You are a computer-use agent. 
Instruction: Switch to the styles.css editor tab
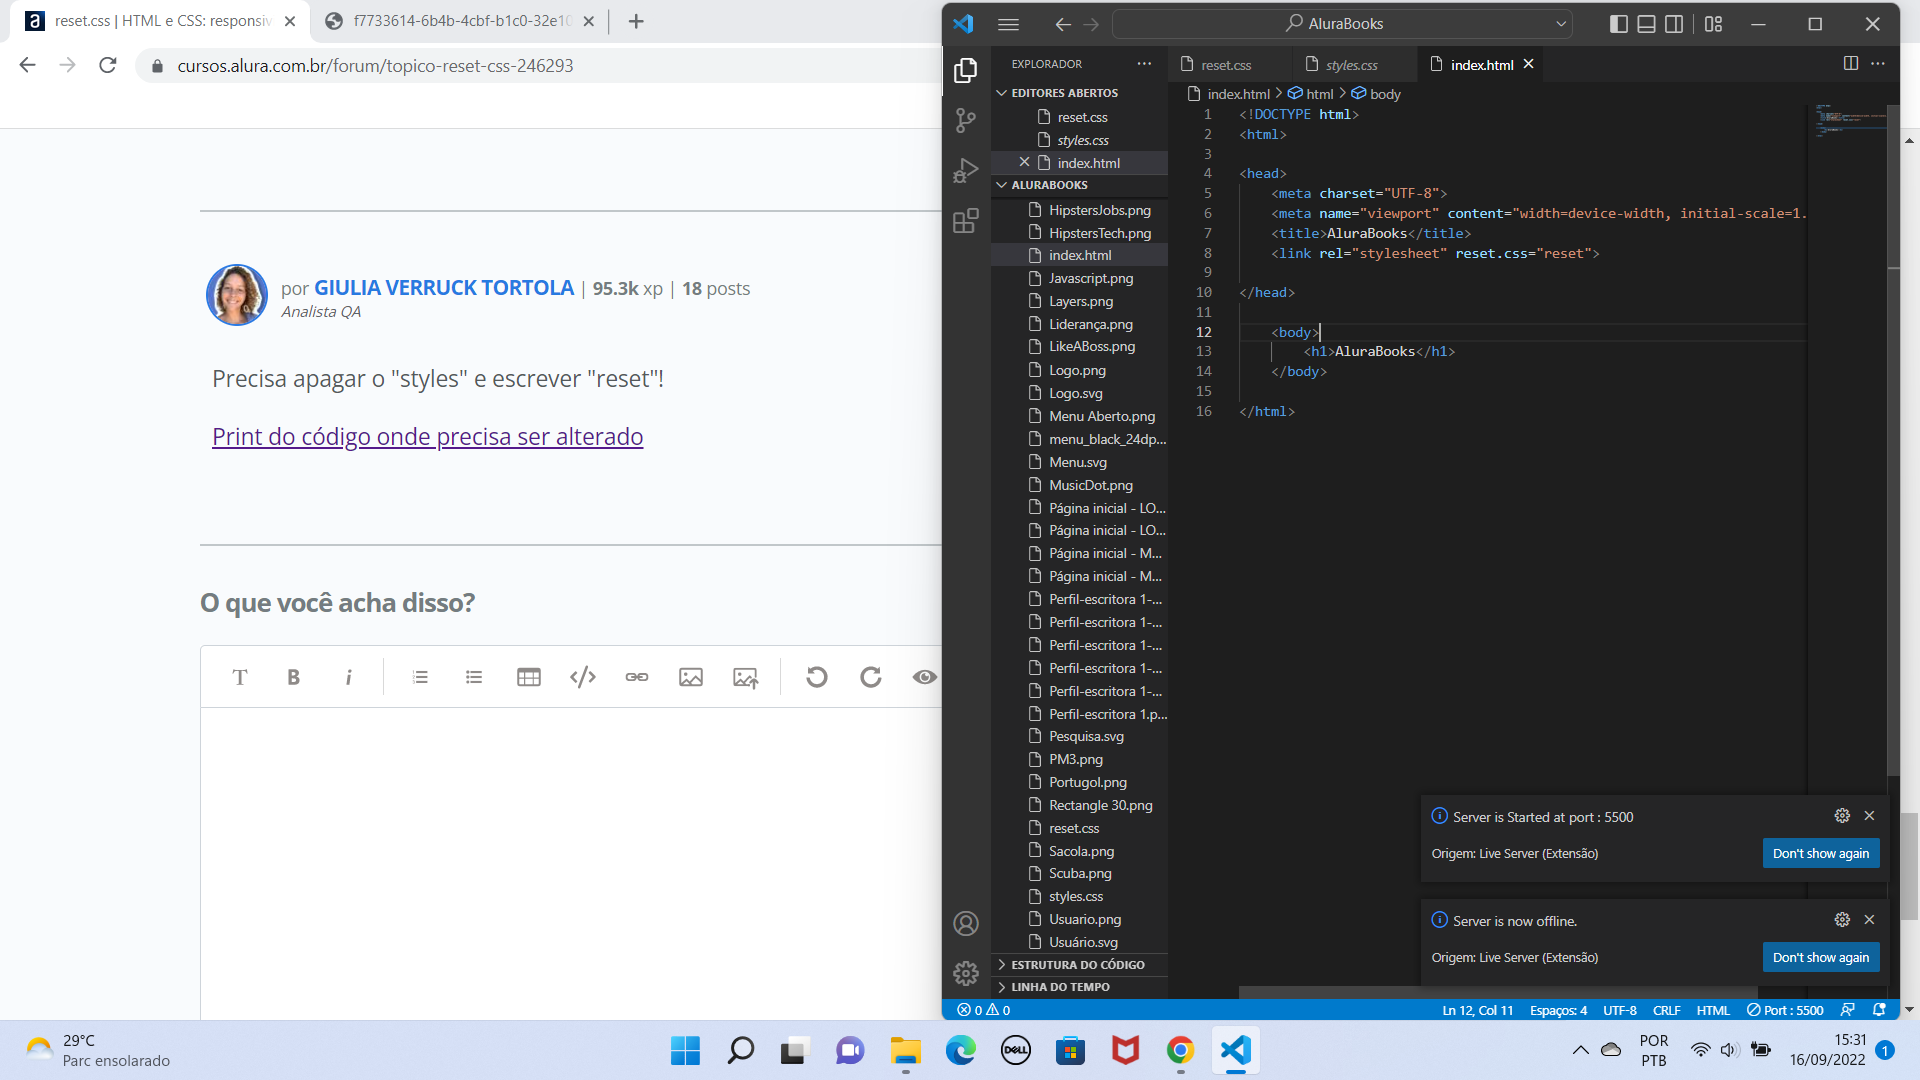click(x=1351, y=65)
